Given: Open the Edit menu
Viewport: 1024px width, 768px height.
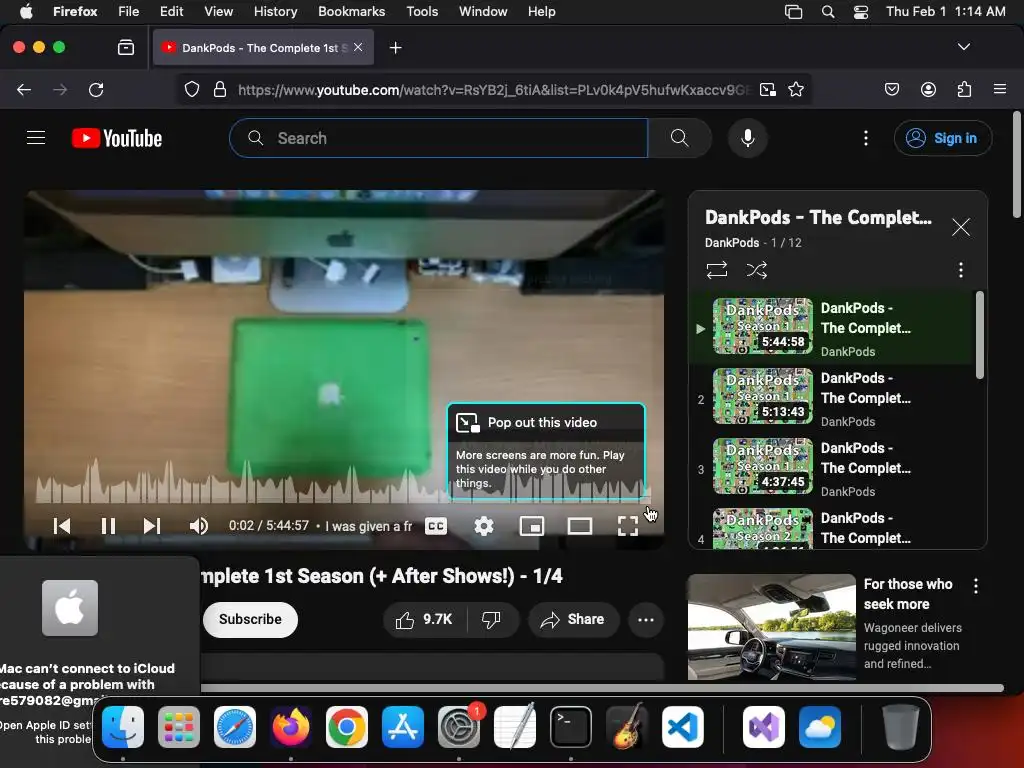Looking at the screenshot, I should 171,11.
